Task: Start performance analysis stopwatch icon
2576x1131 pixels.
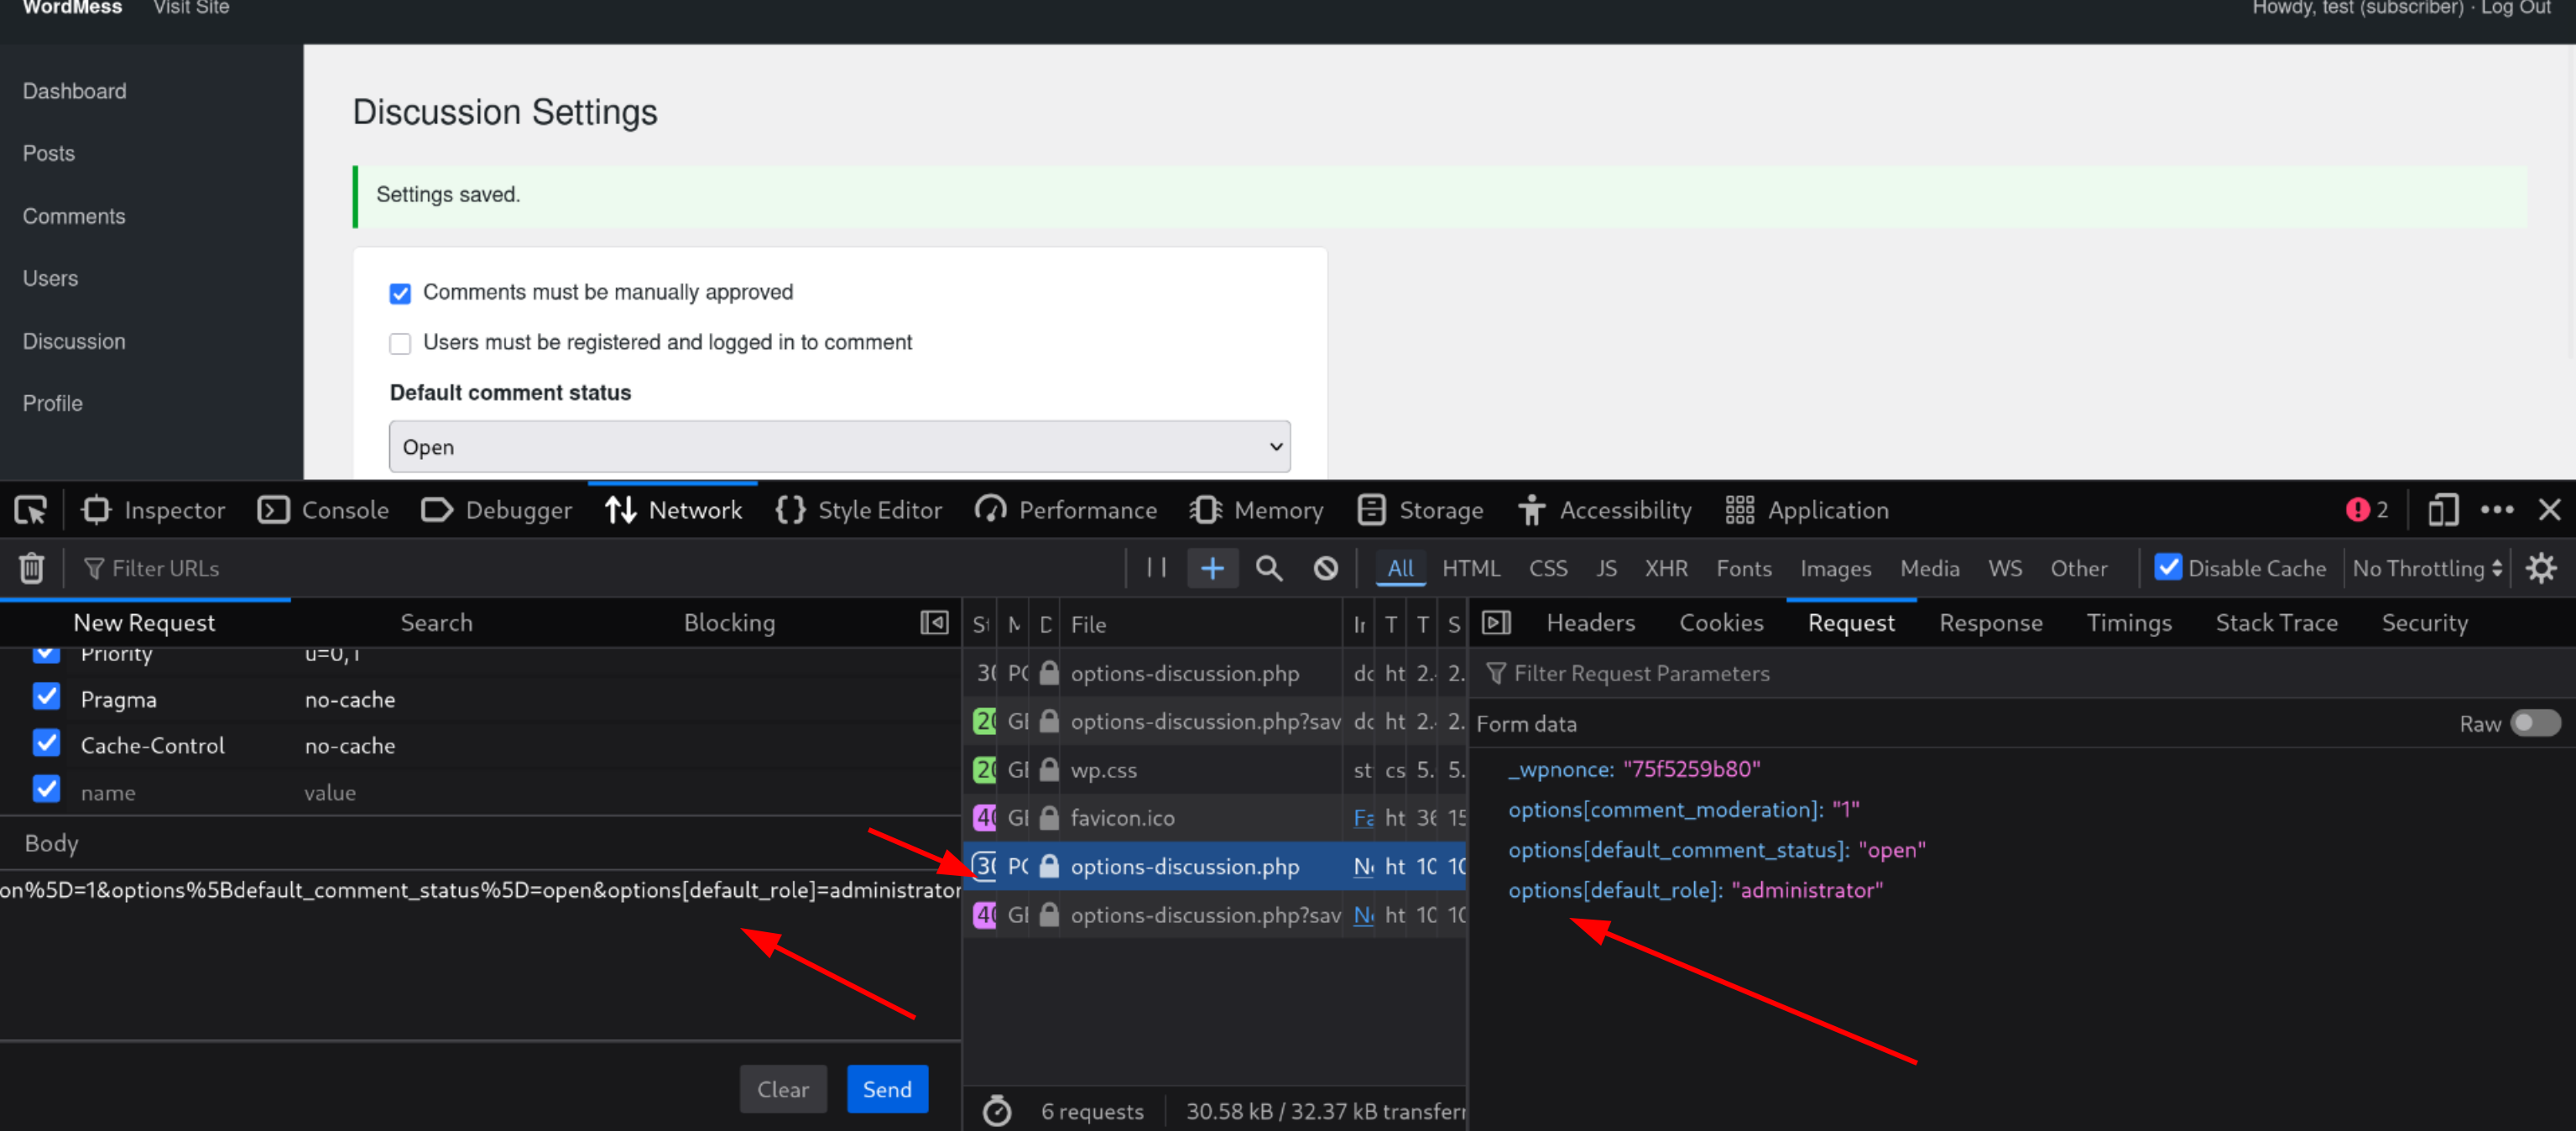Action: point(996,1111)
